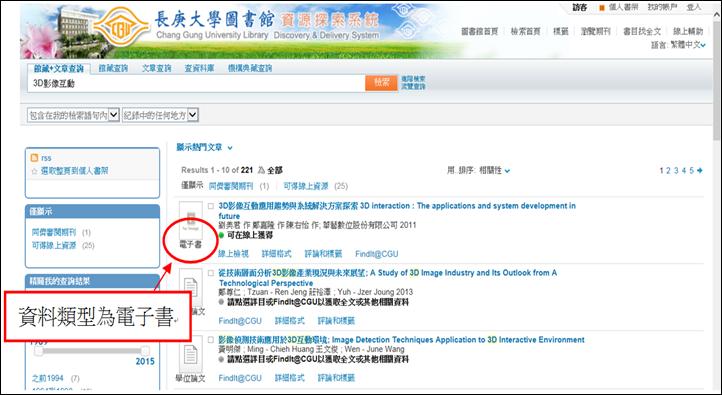
Task: Click FindIt@CGU under the Image Detection result
Action: [x=240, y=378]
